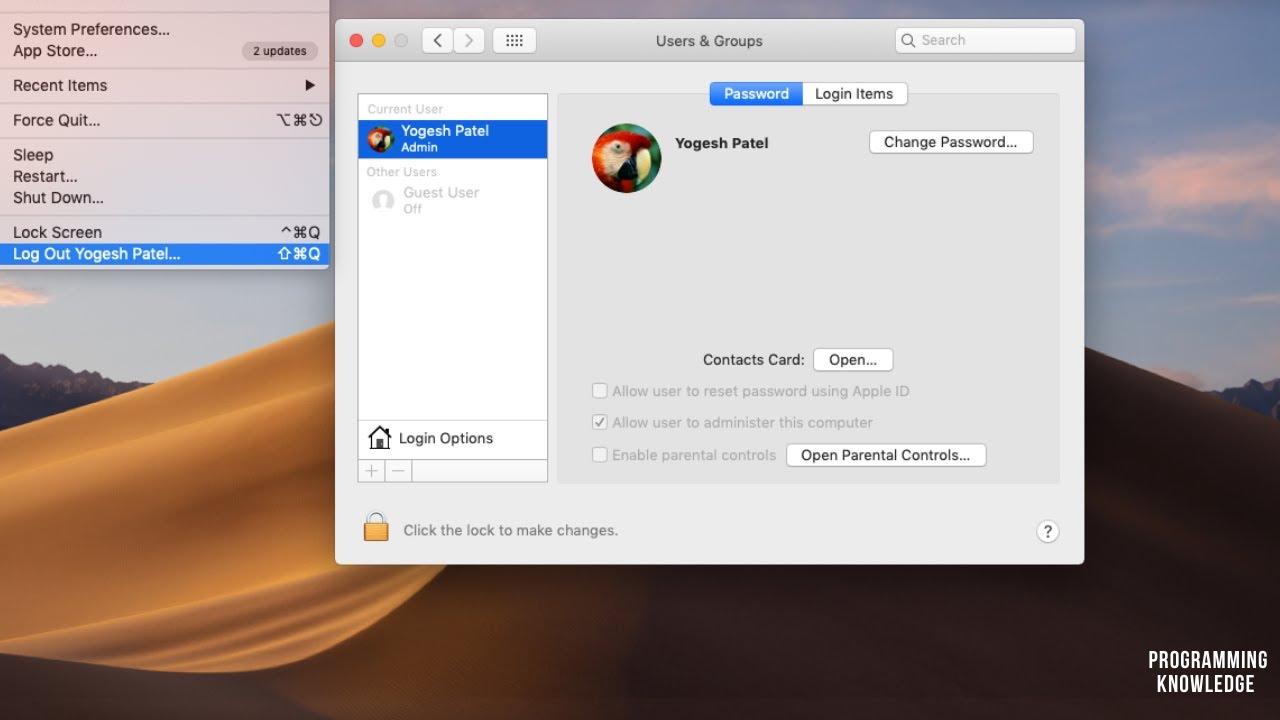This screenshot has height=720, width=1280.
Task: Toggle Enable parental controls checkbox
Action: tap(600, 454)
